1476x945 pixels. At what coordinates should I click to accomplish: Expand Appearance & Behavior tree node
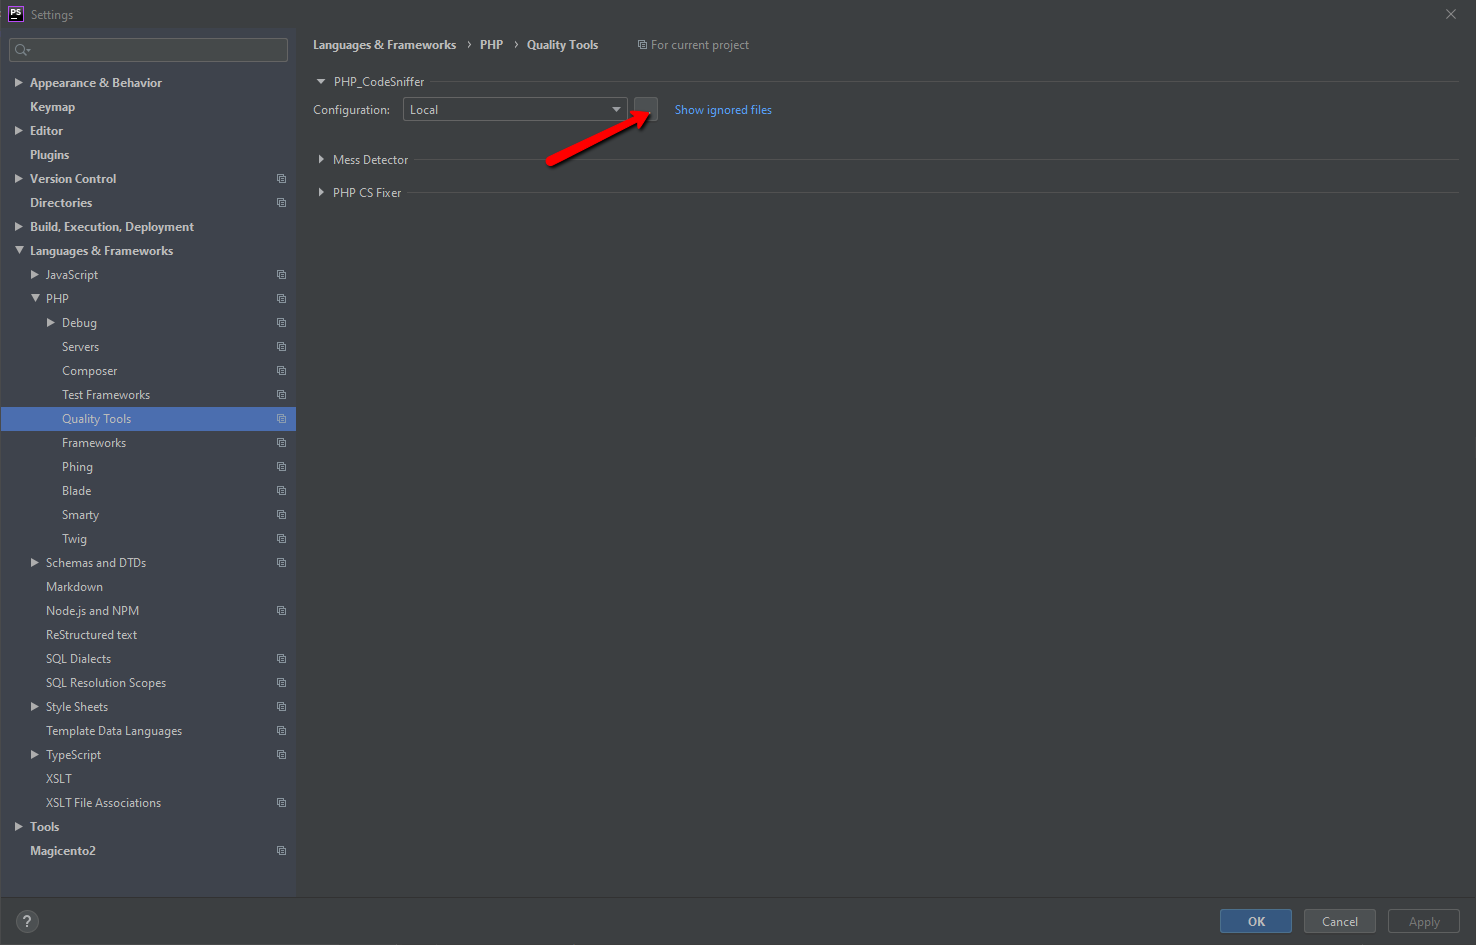click(18, 83)
